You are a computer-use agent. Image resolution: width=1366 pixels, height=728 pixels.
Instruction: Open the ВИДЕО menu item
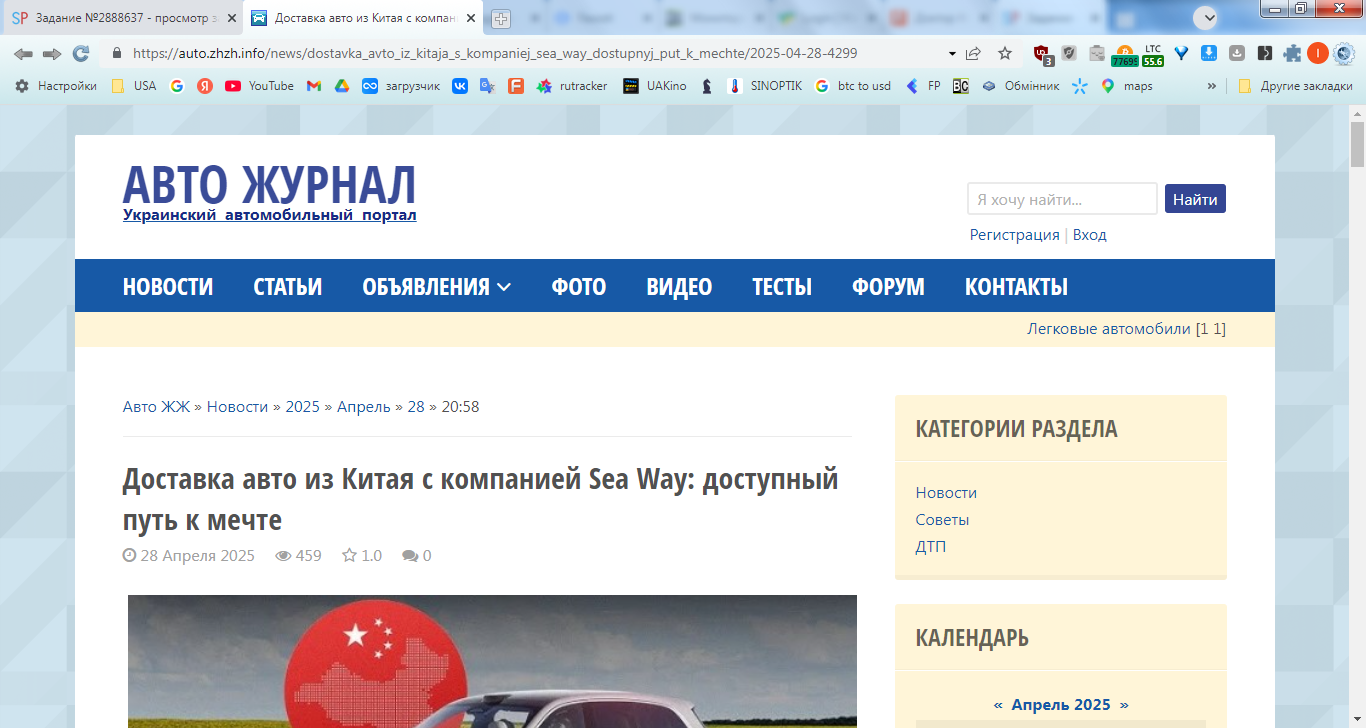[x=679, y=287]
